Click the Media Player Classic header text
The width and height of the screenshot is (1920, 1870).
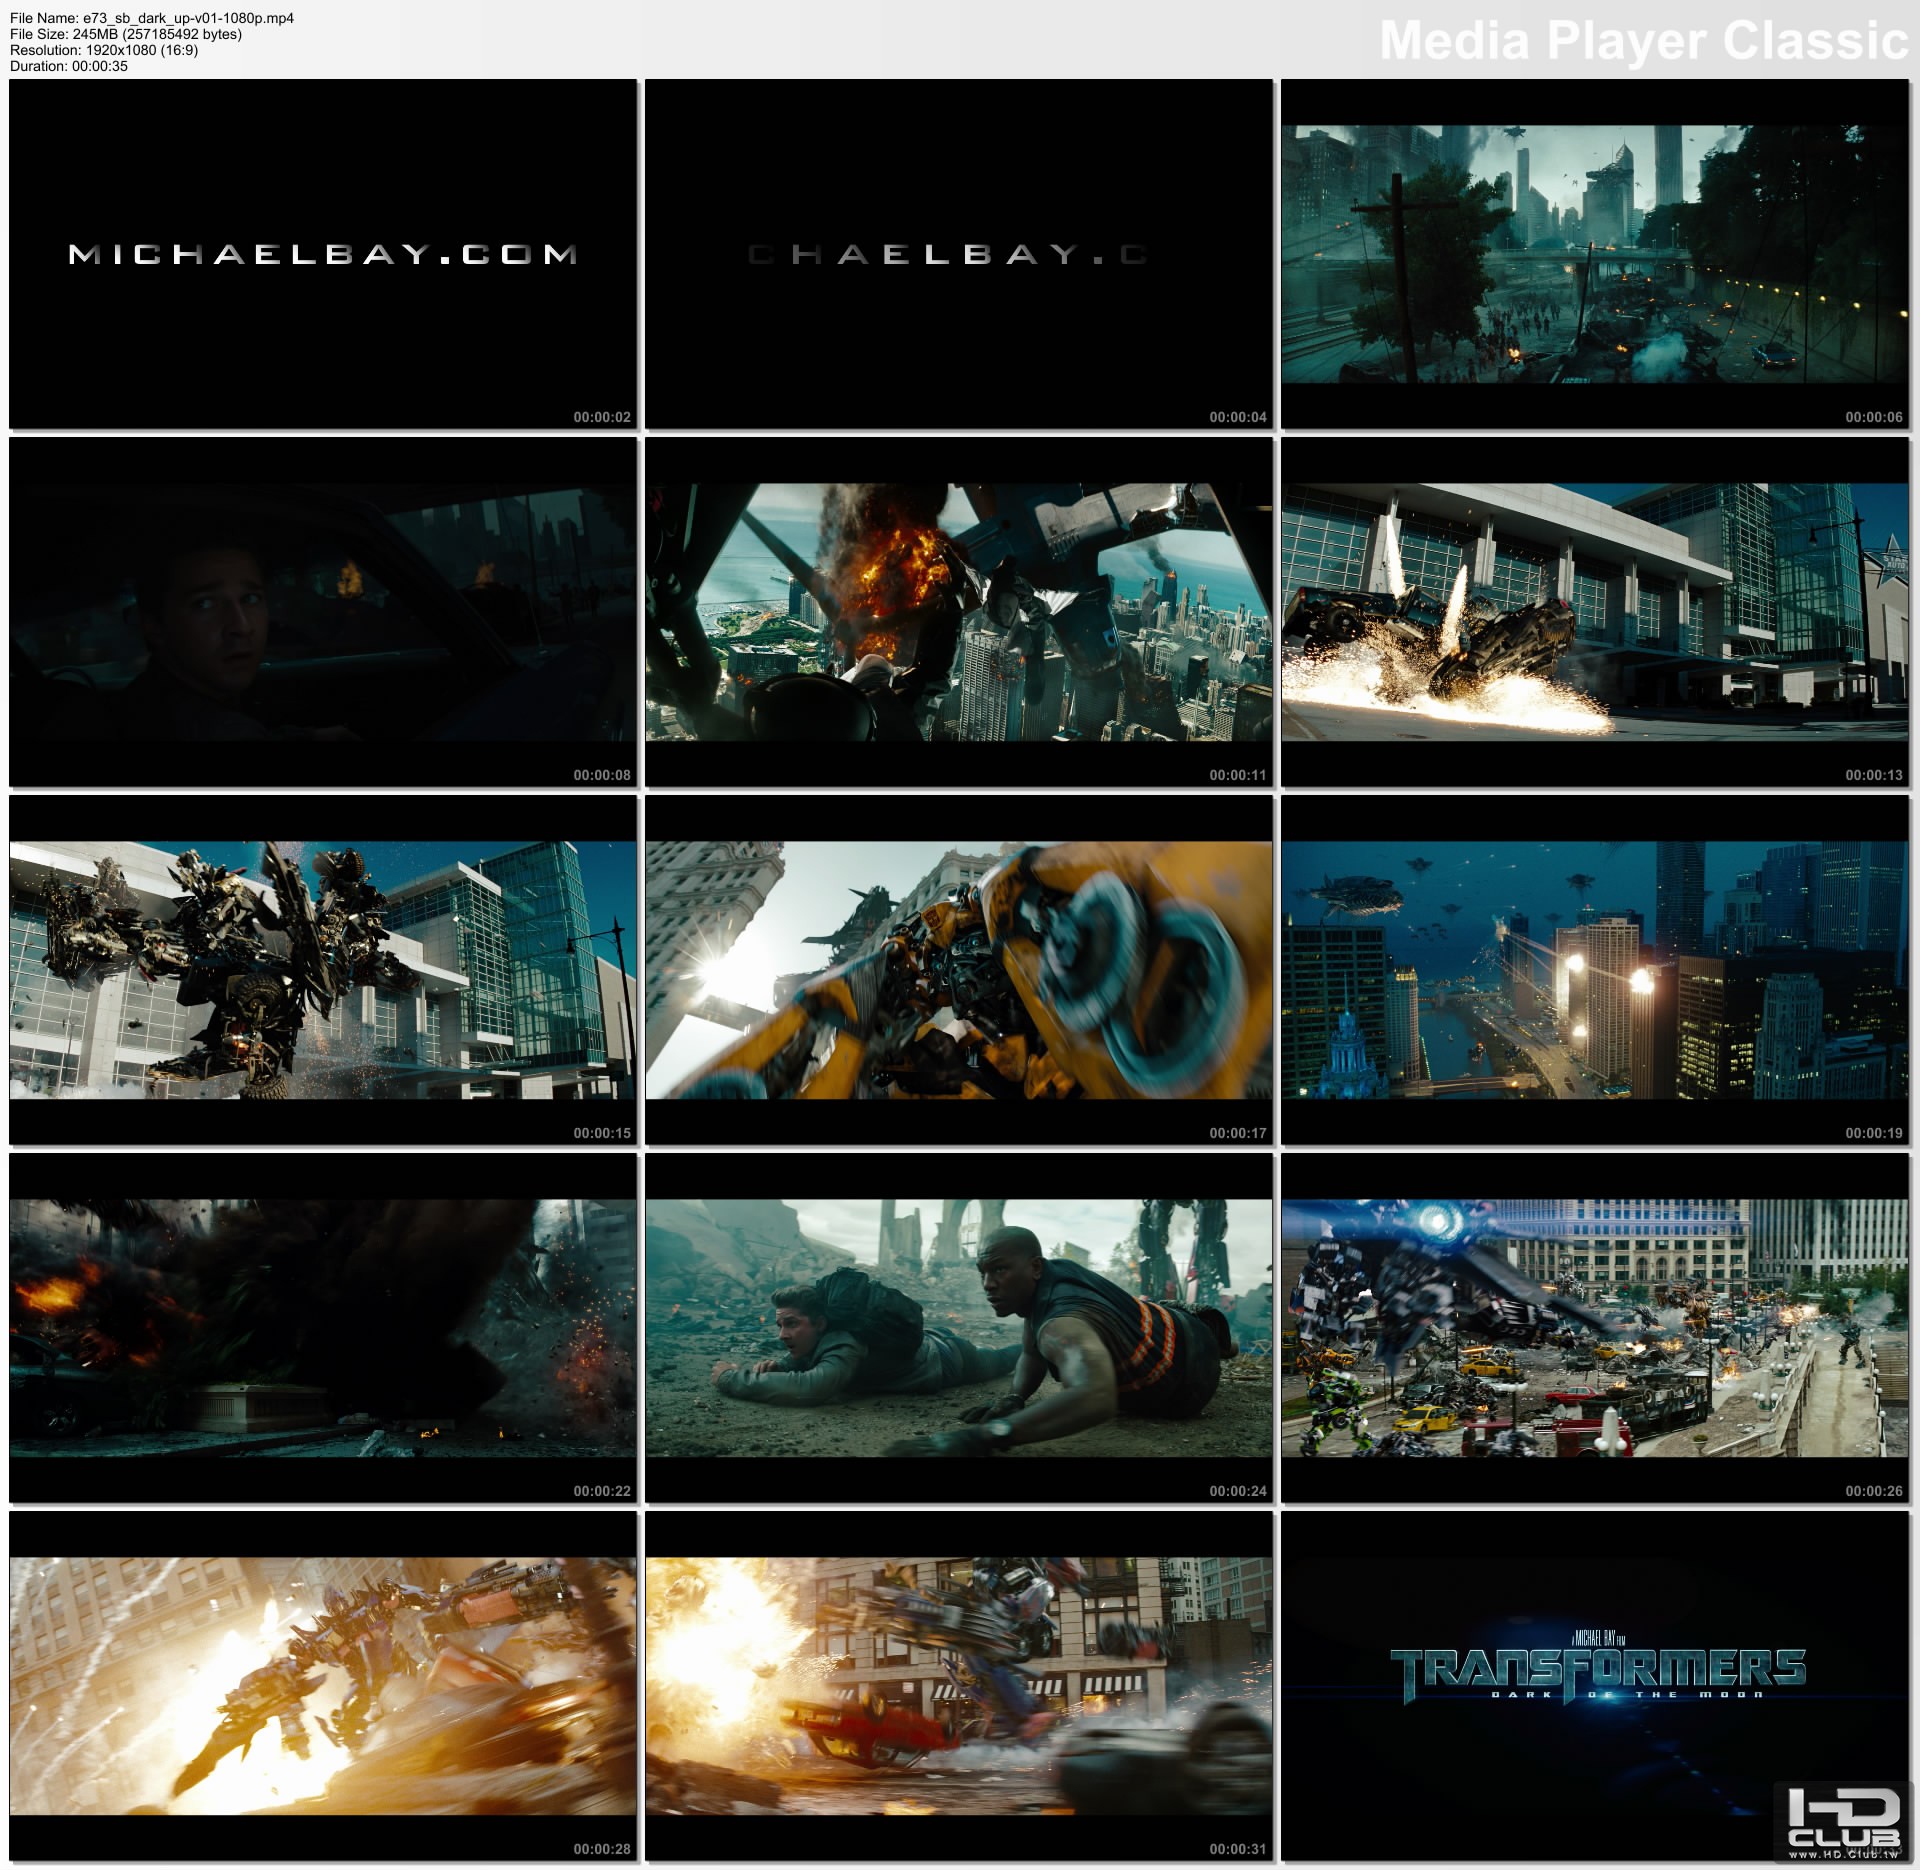coord(1643,41)
